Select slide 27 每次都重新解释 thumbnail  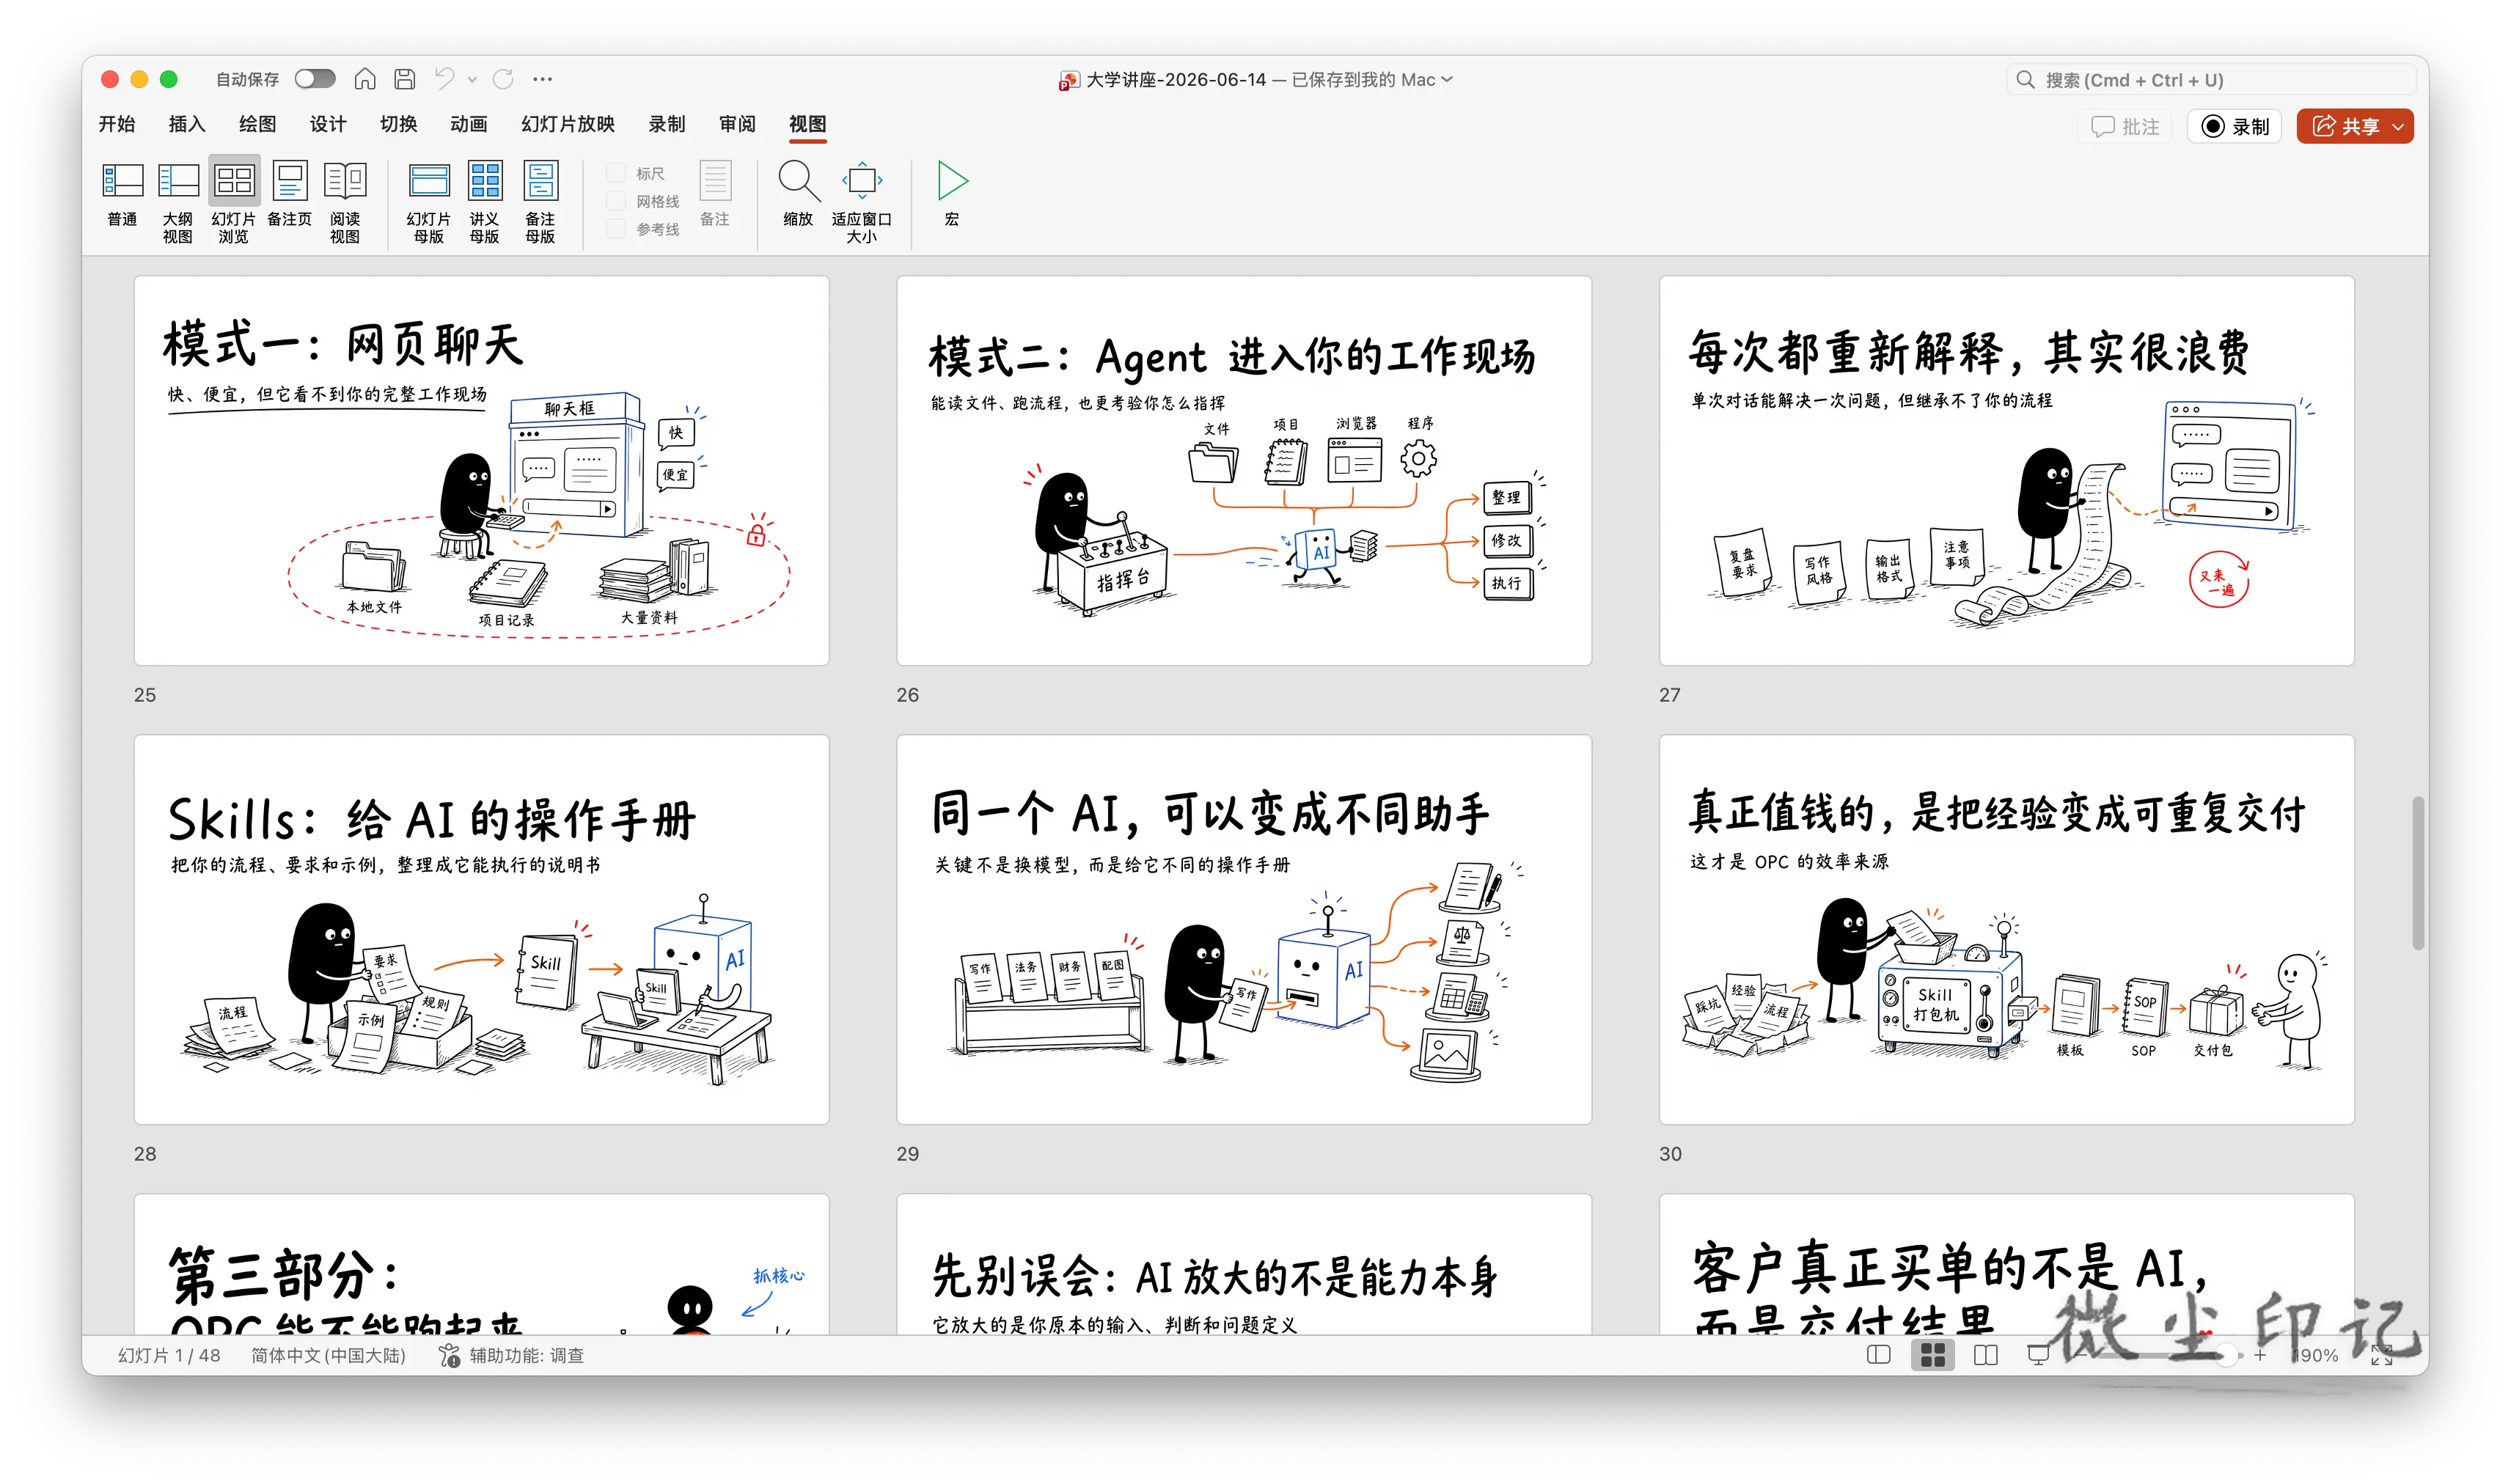(x=2007, y=471)
